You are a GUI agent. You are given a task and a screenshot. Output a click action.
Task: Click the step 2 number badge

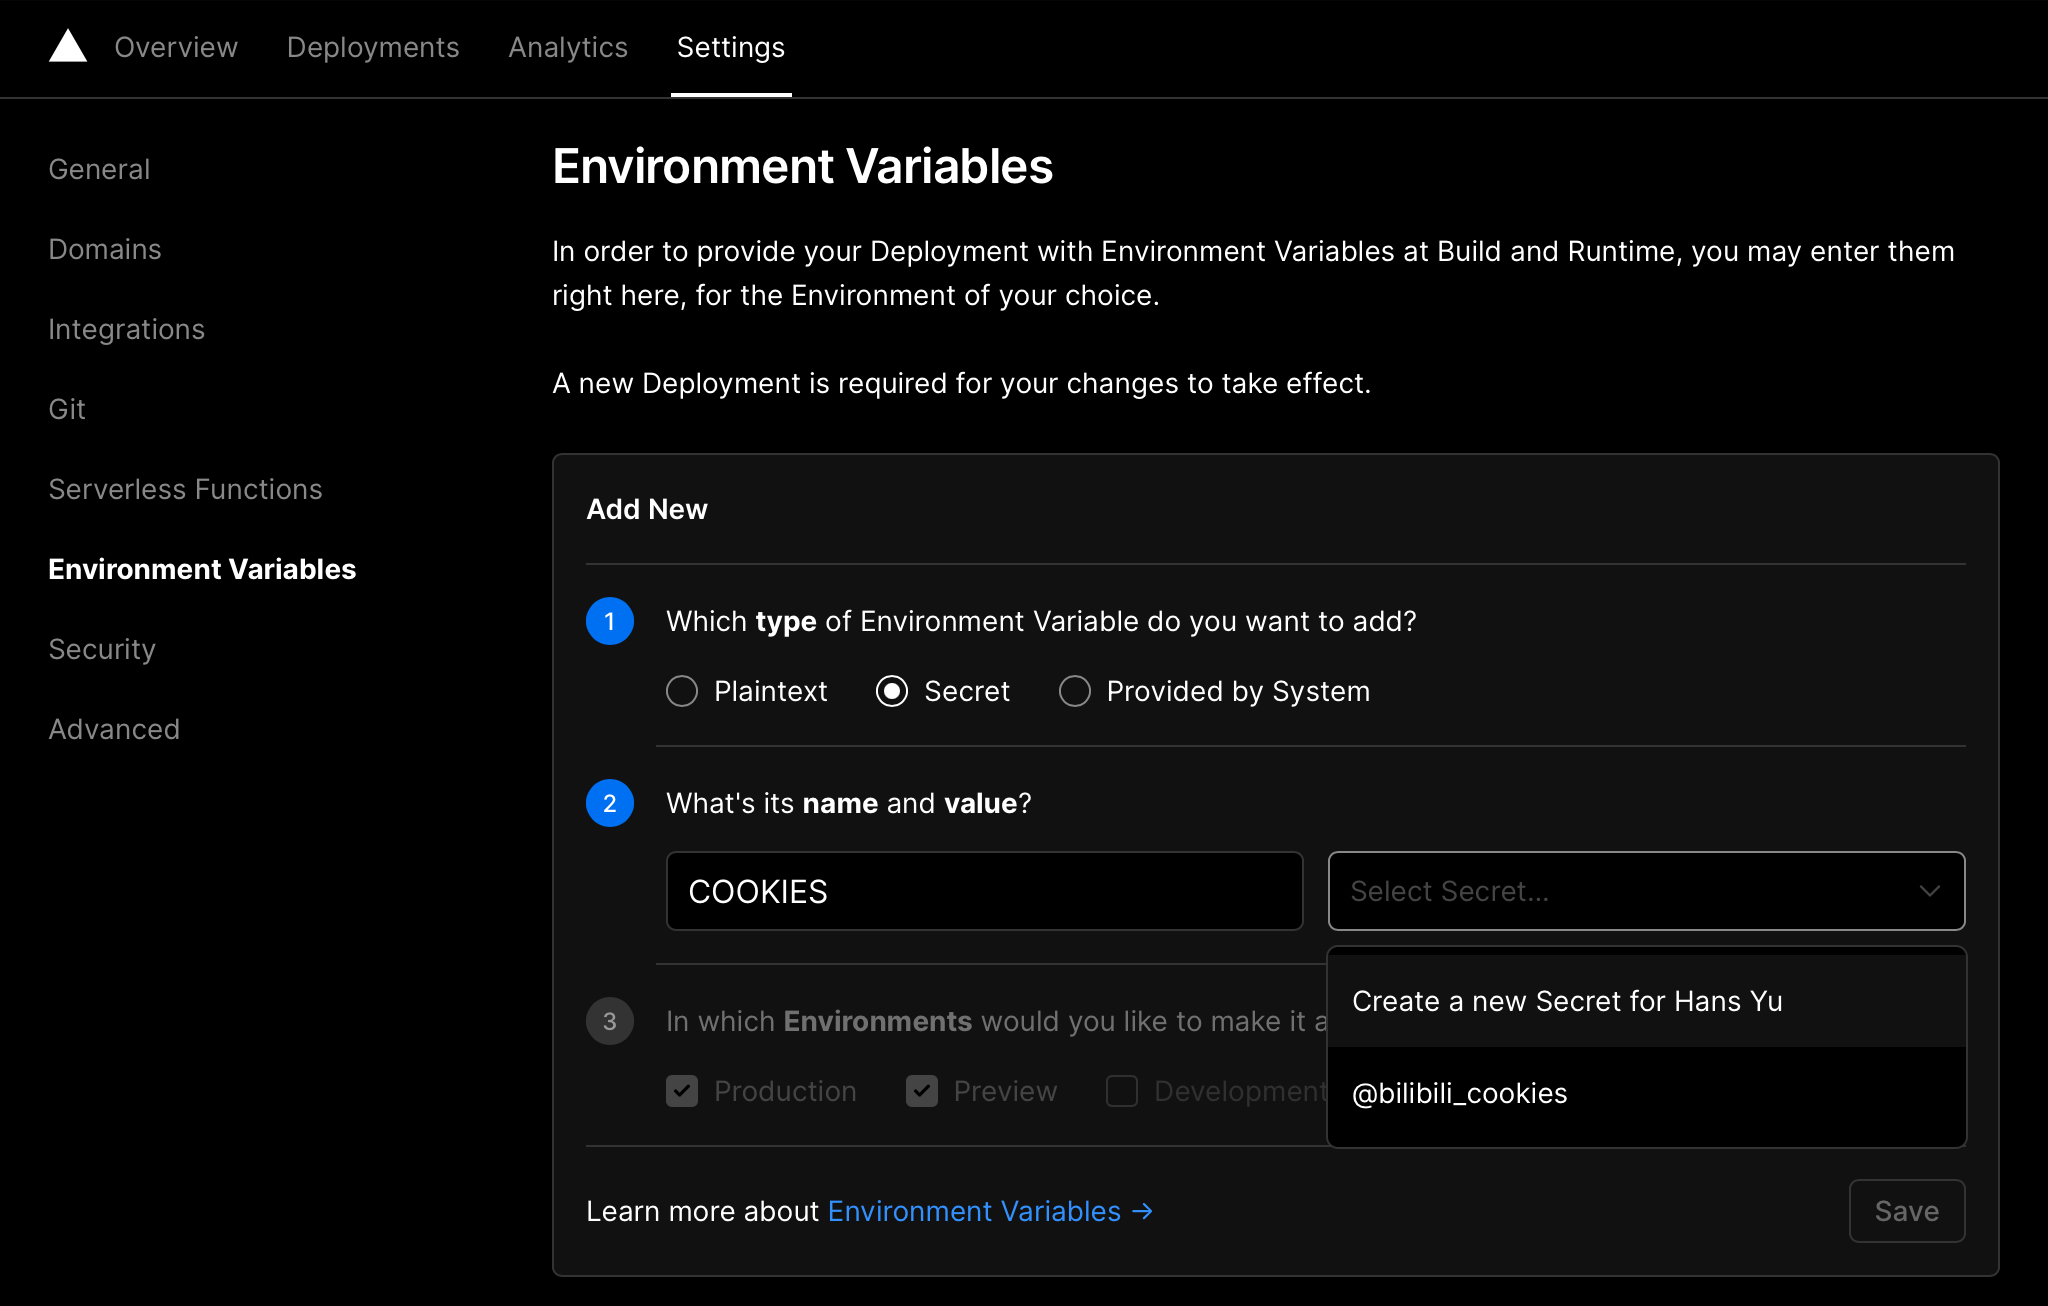click(x=609, y=803)
